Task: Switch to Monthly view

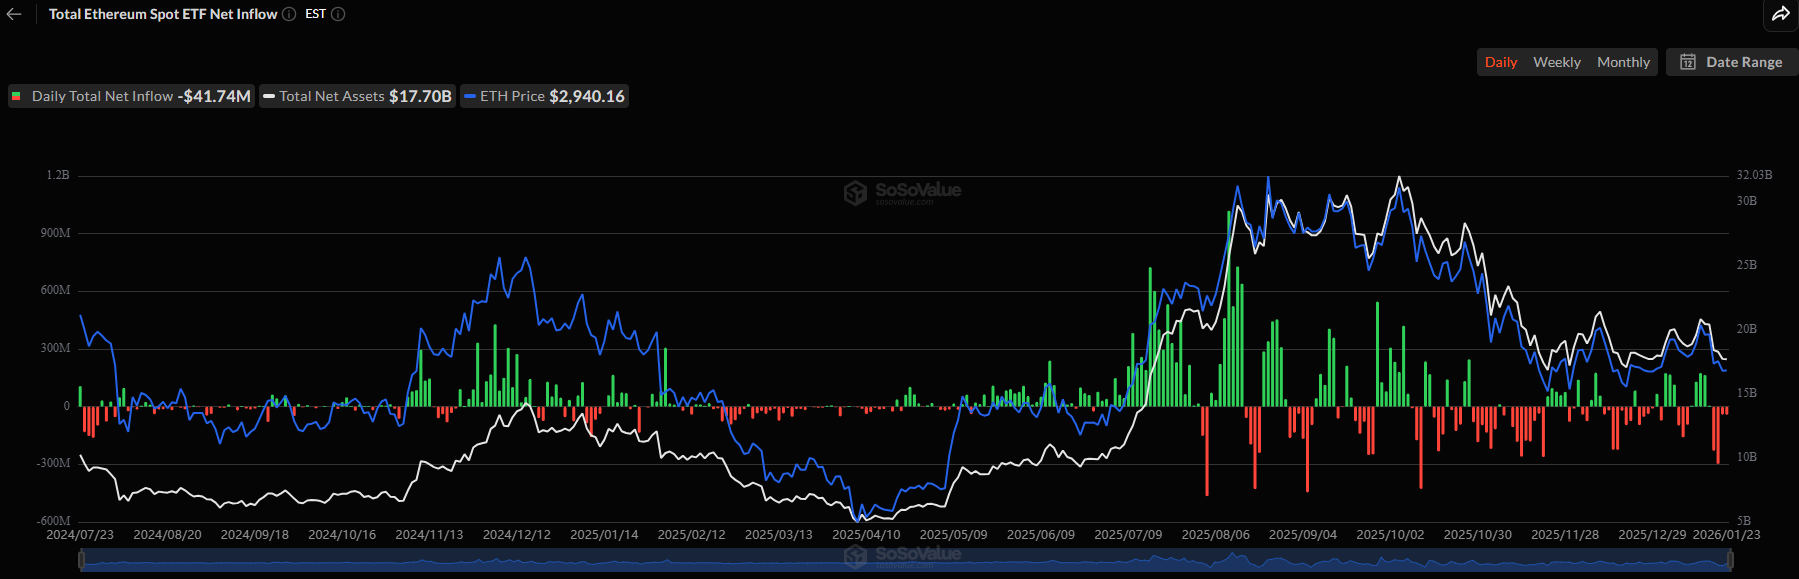Action: (1622, 62)
